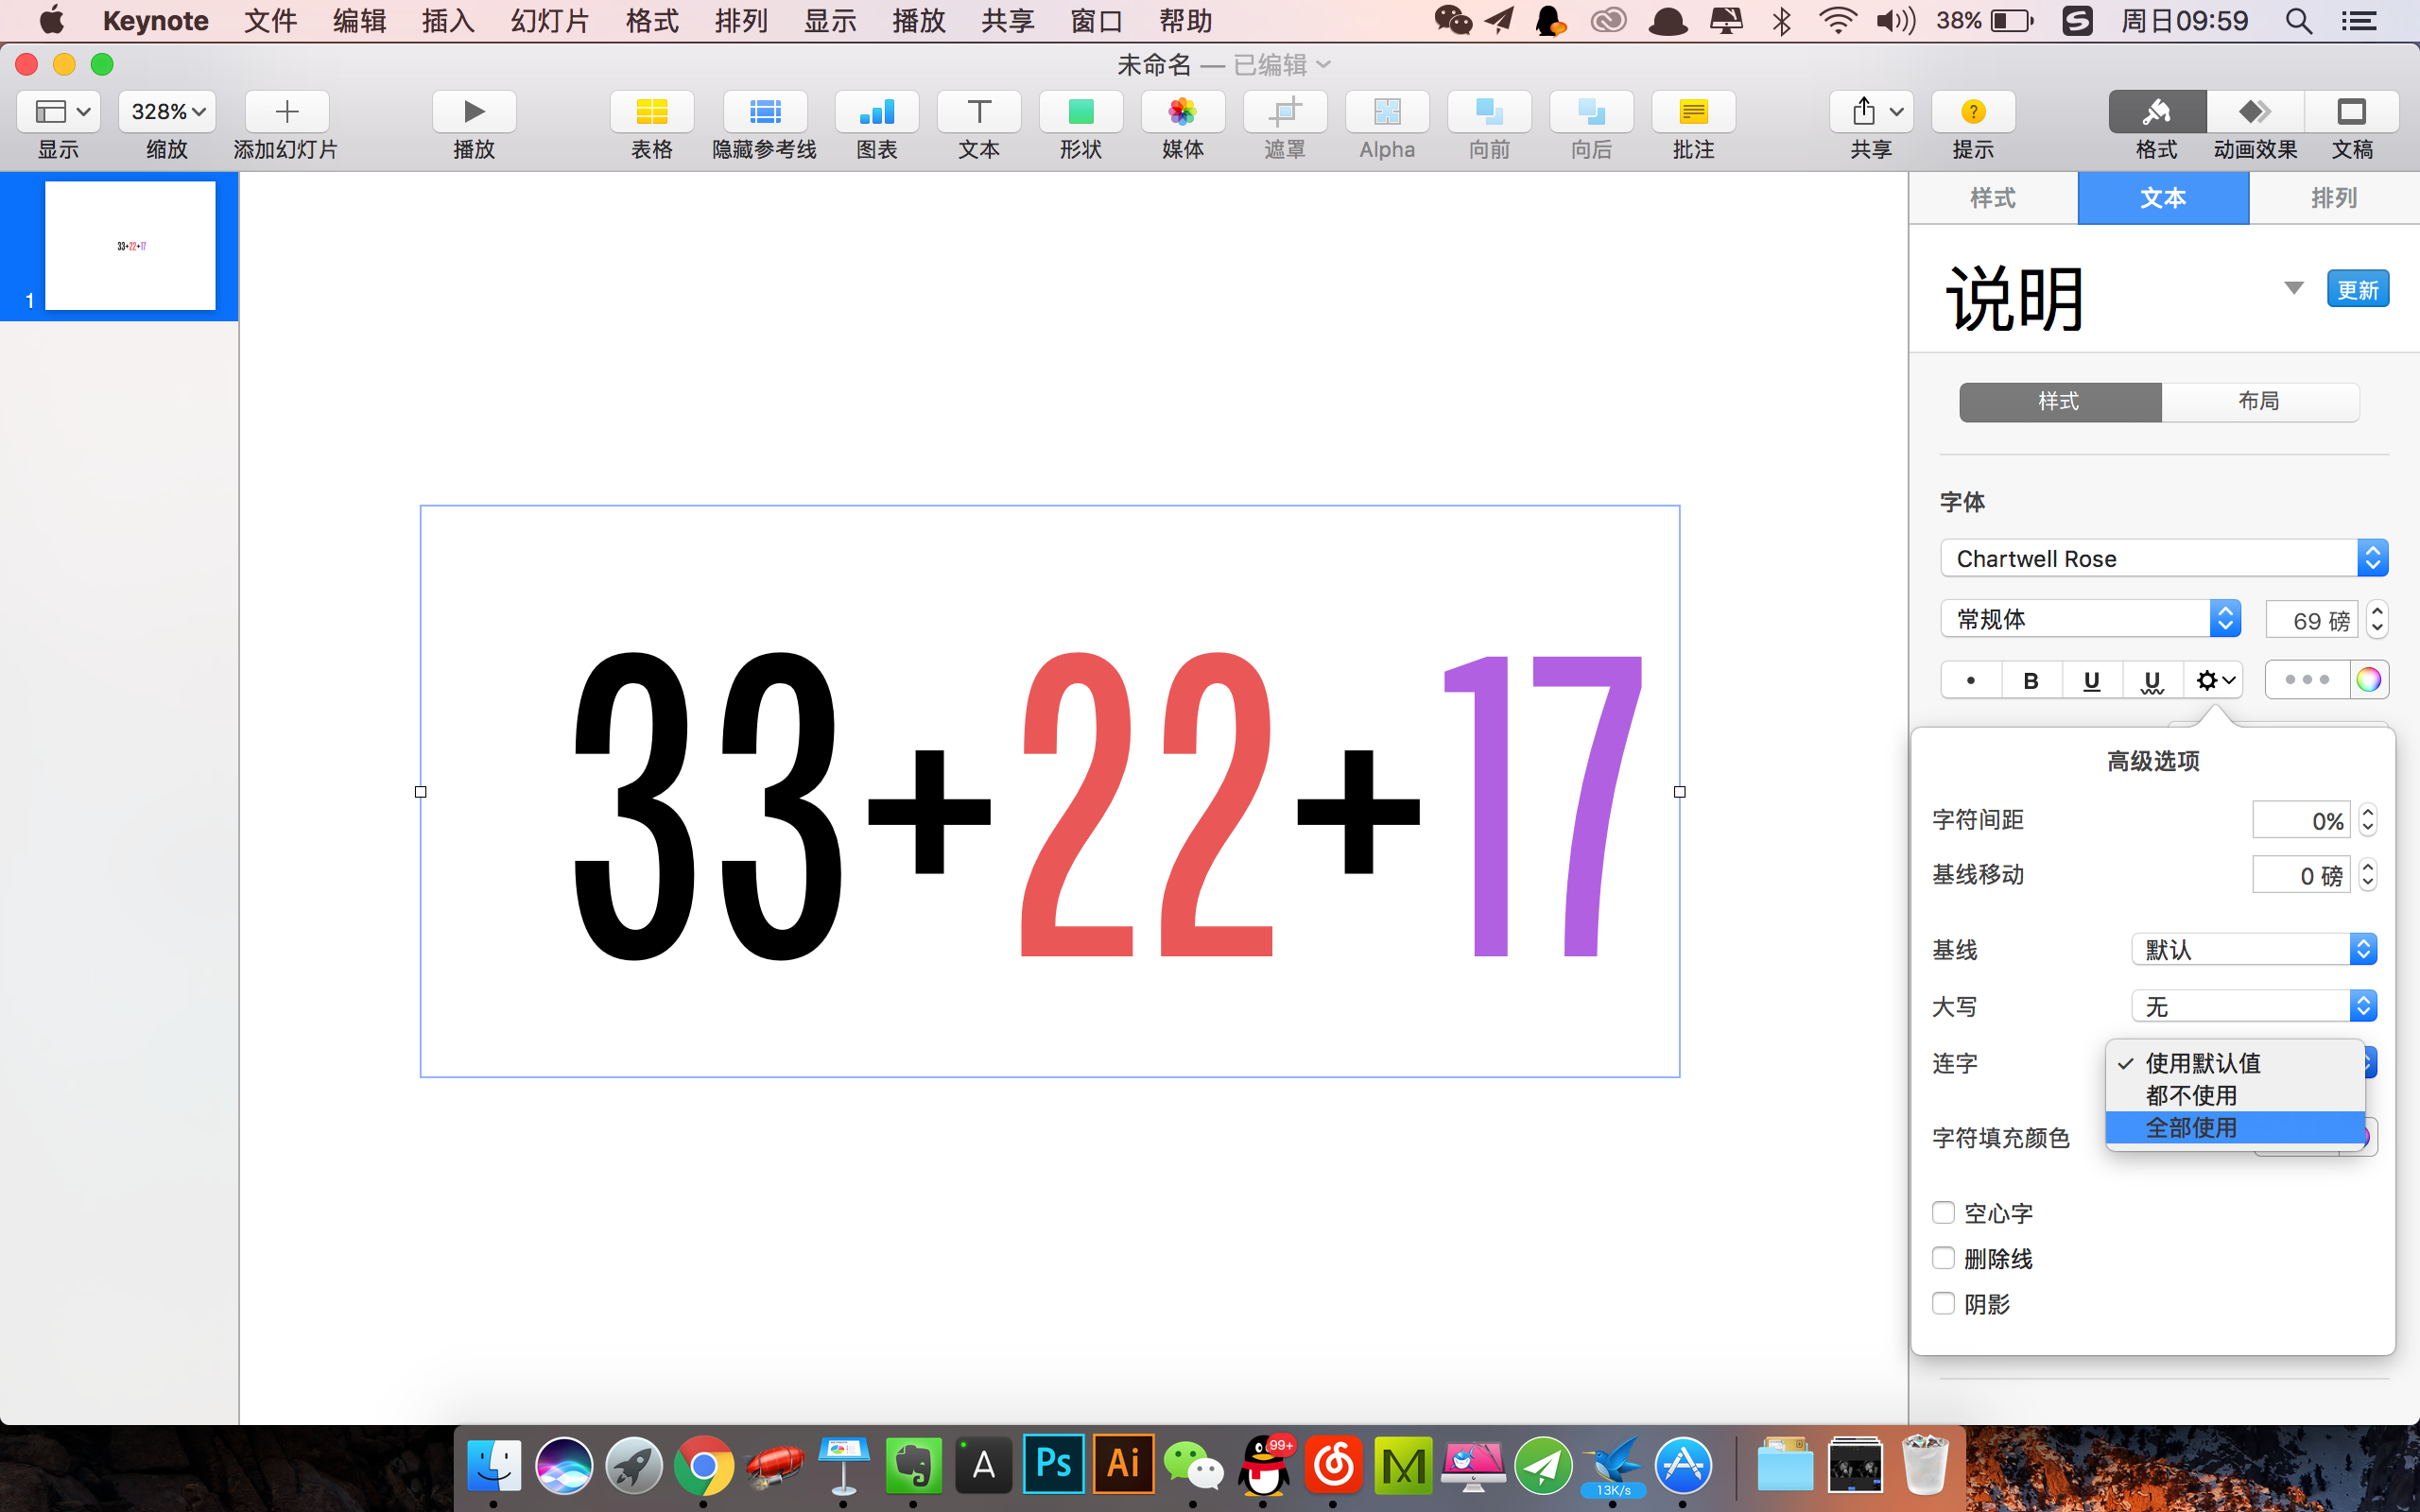Add a comment with the 批注 icon
Screen dimensions: 2420x1512
pos(1692,112)
